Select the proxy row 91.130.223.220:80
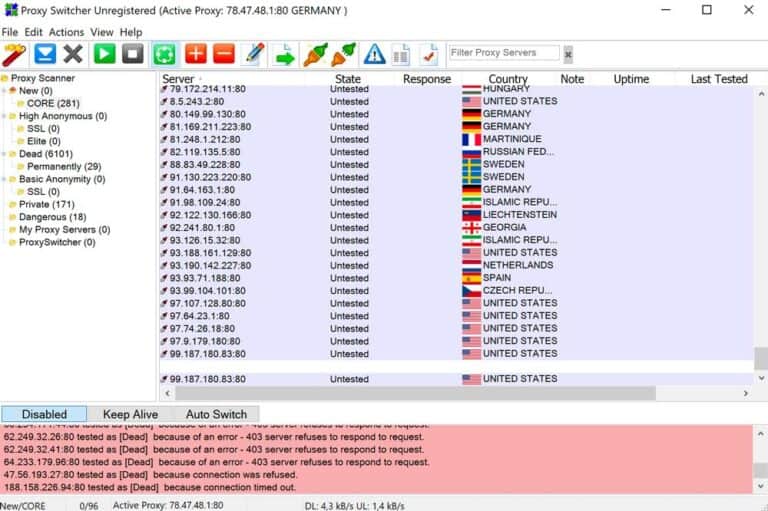The width and height of the screenshot is (768, 511). point(456,177)
